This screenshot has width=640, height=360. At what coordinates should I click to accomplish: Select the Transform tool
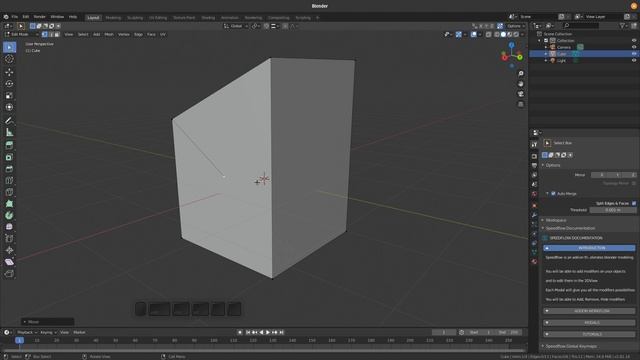point(9,107)
